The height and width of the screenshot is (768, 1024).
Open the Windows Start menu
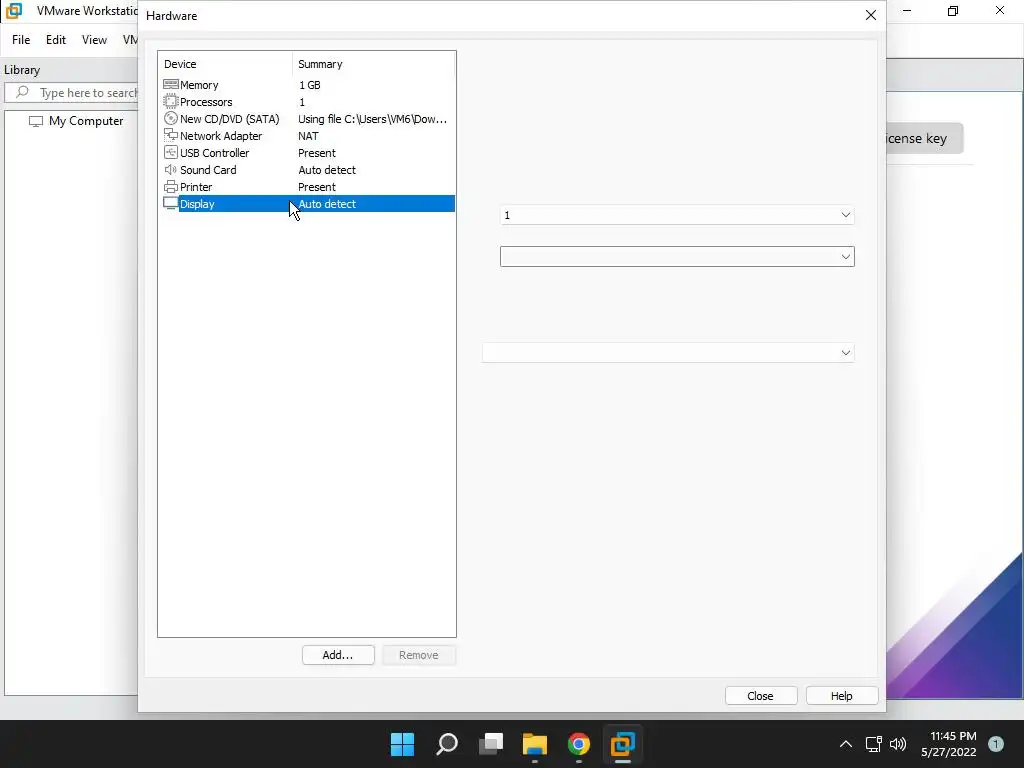click(x=402, y=744)
